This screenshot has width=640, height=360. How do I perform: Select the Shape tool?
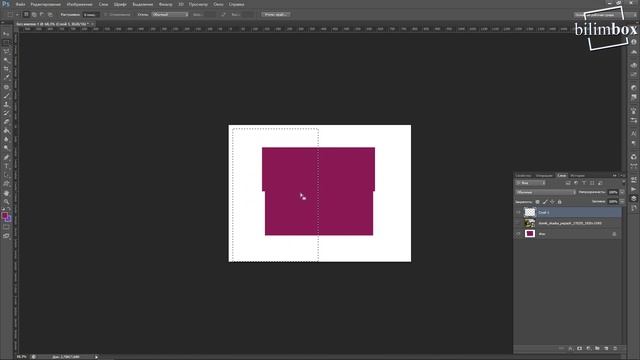tap(6, 184)
